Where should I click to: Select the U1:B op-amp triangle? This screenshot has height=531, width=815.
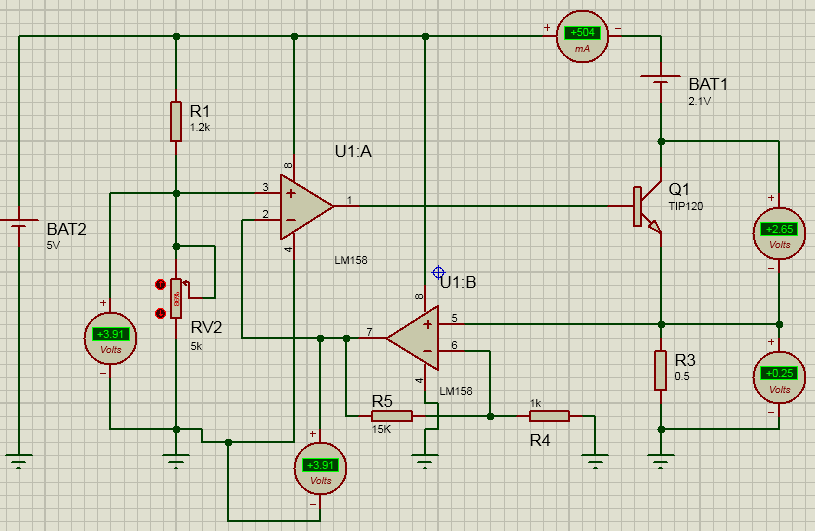pyautogui.click(x=413, y=338)
